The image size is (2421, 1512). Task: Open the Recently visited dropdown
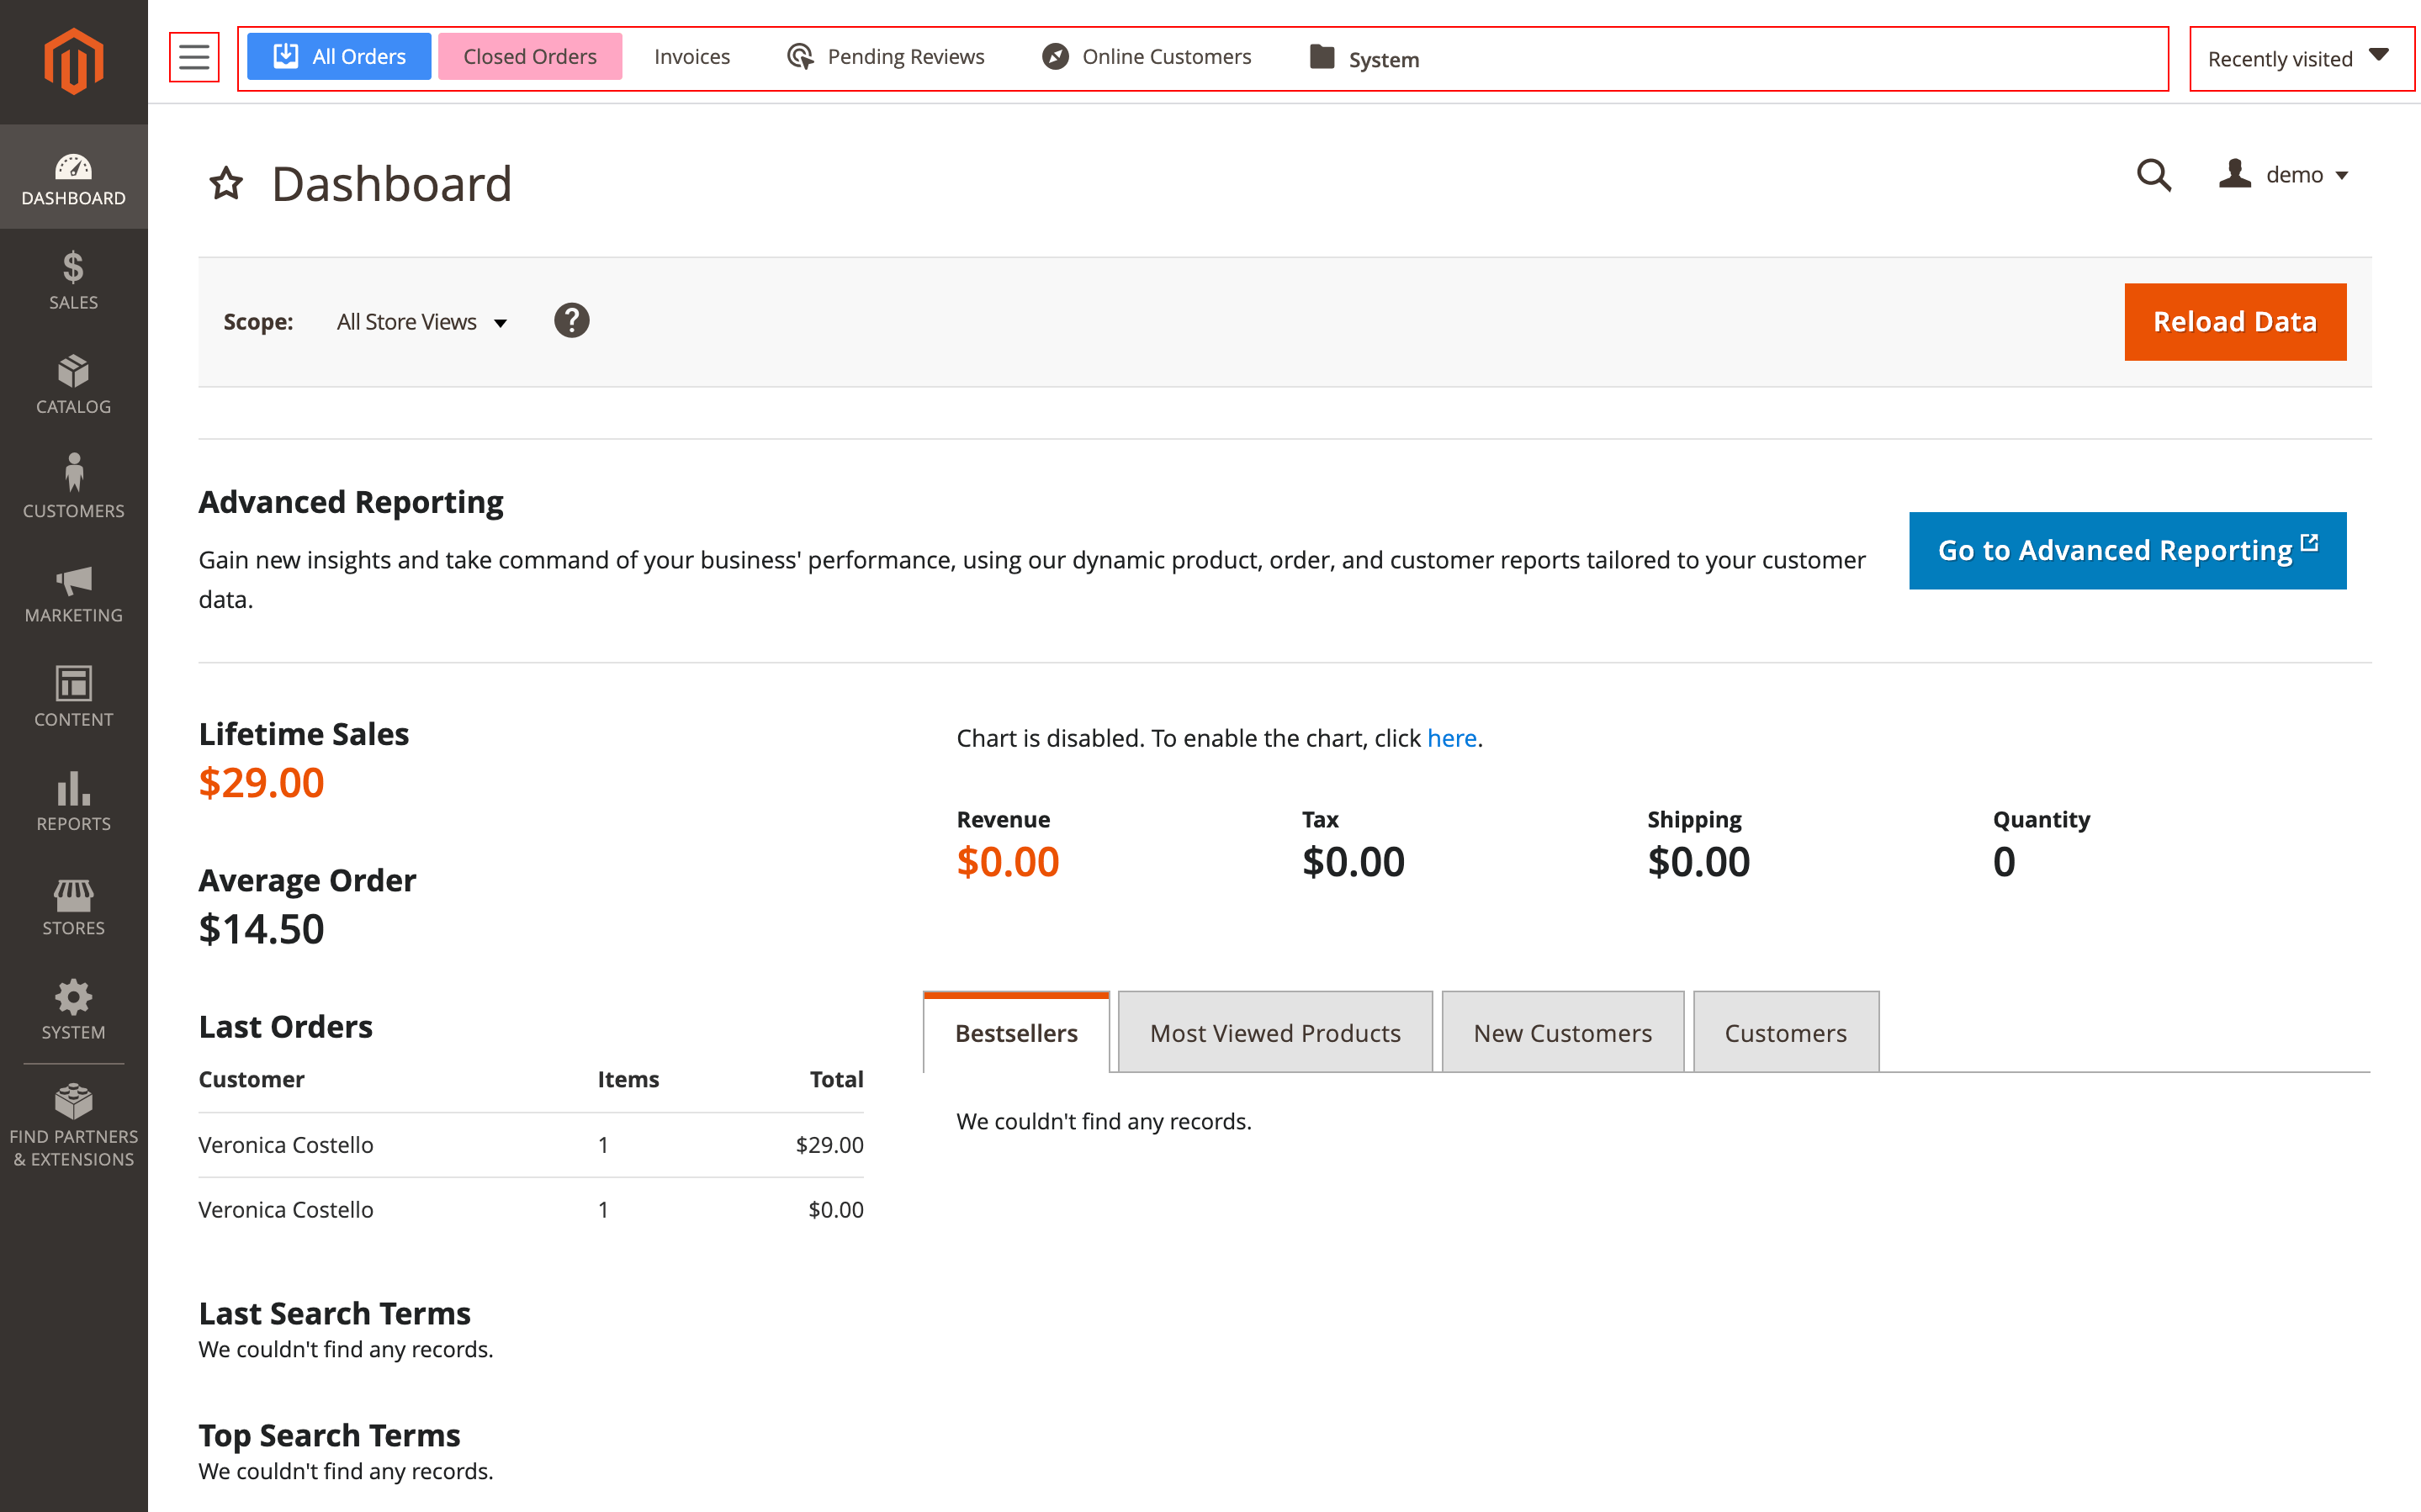pyautogui.click(x=2299, y=58)
